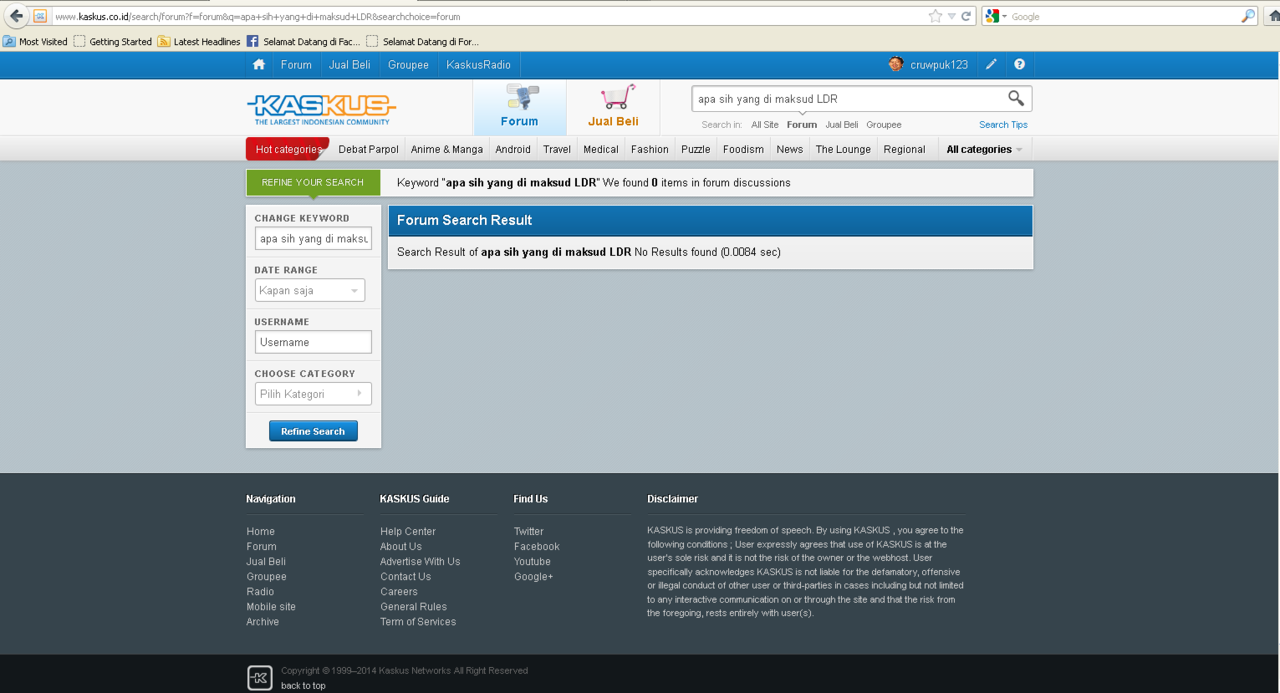Open Mobile site footer link
This screenshot has width=1280, height=693.
coord(271,606)
